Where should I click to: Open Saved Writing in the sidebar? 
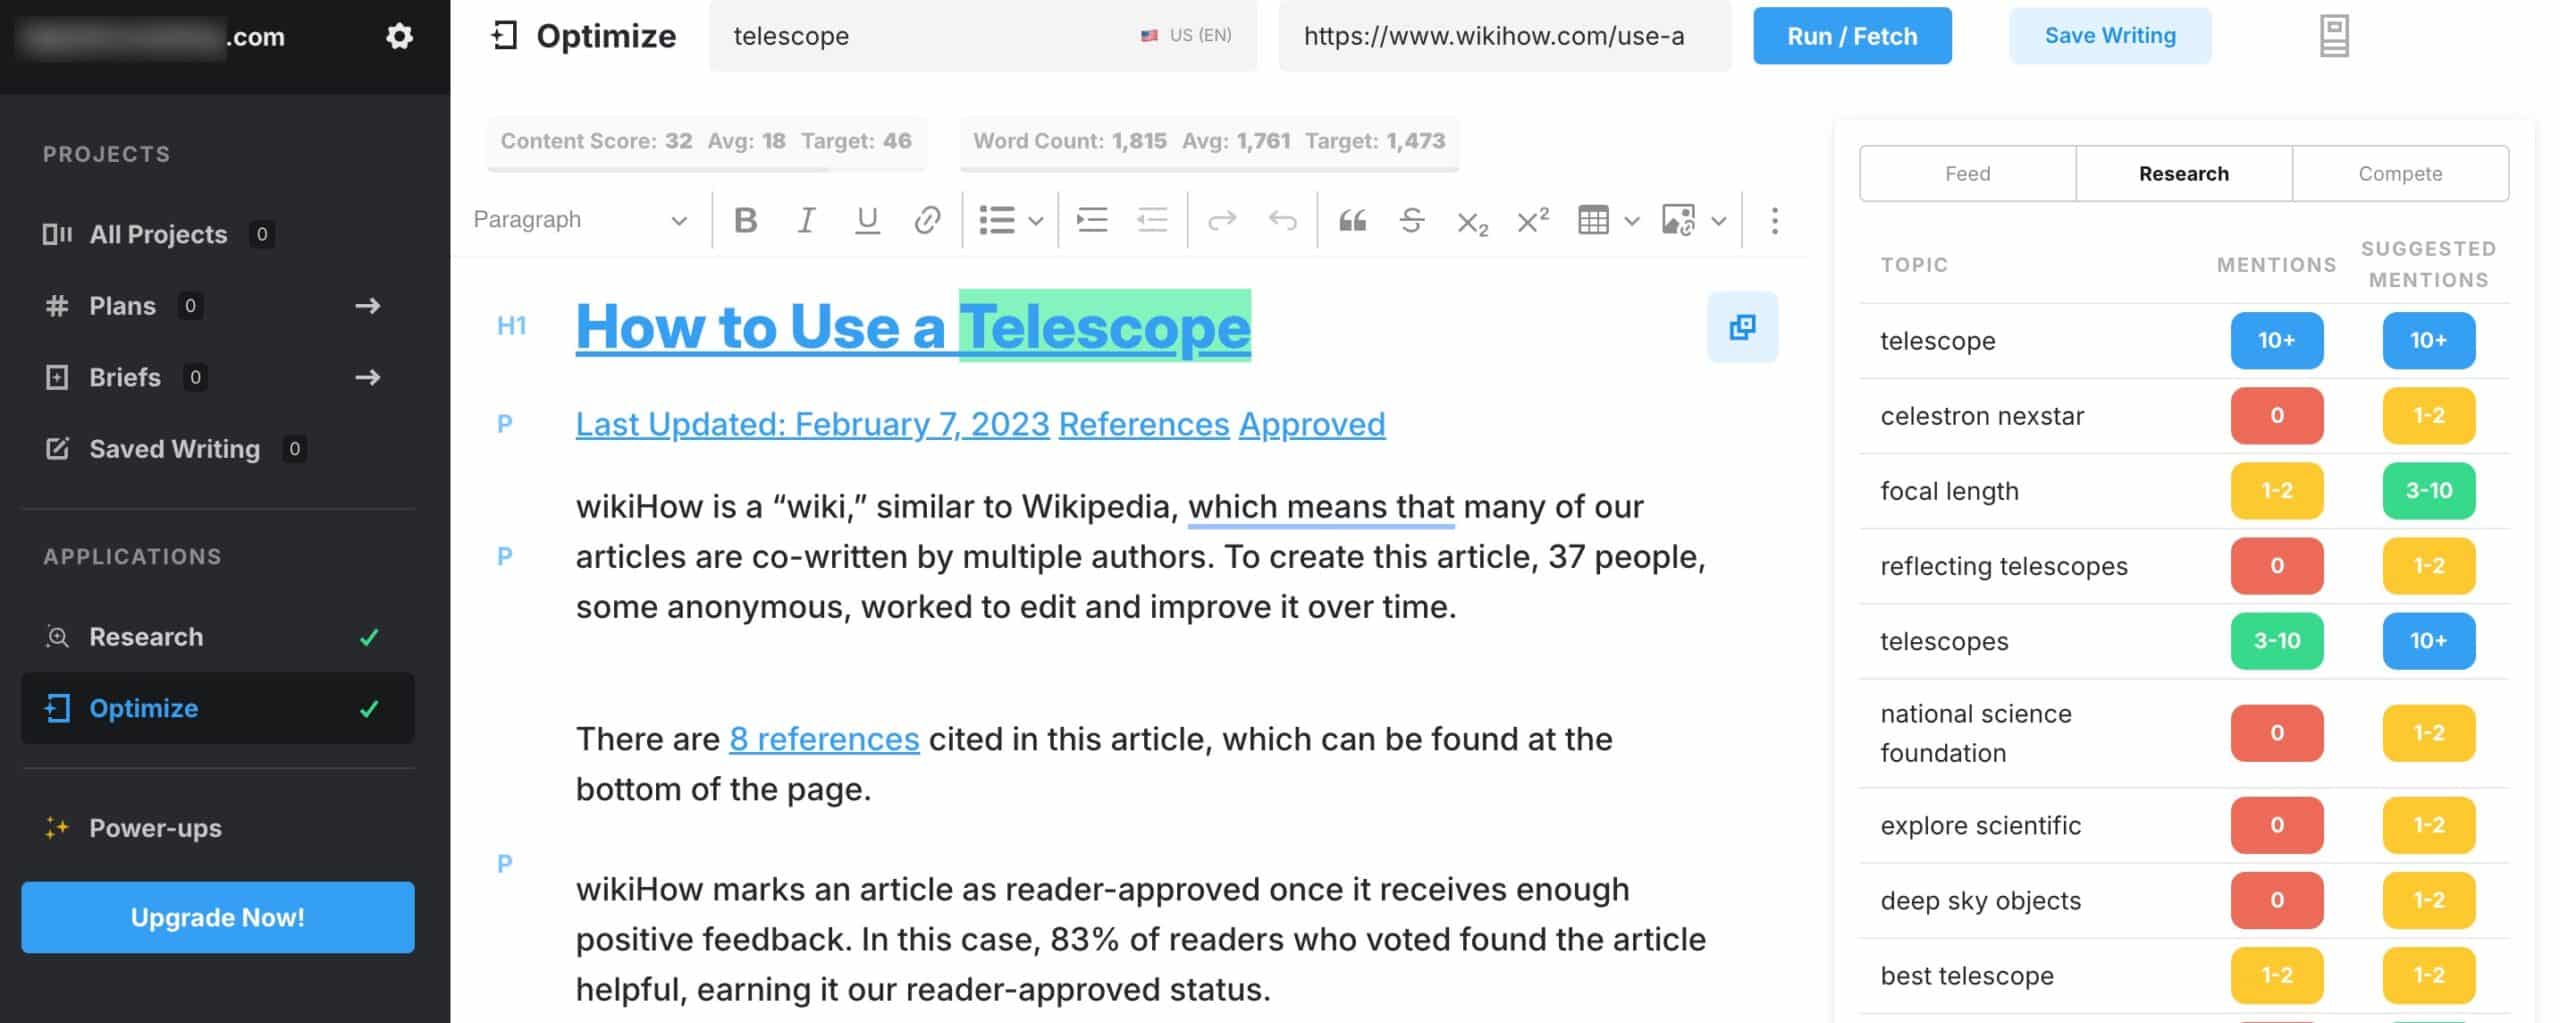[174, 449]
